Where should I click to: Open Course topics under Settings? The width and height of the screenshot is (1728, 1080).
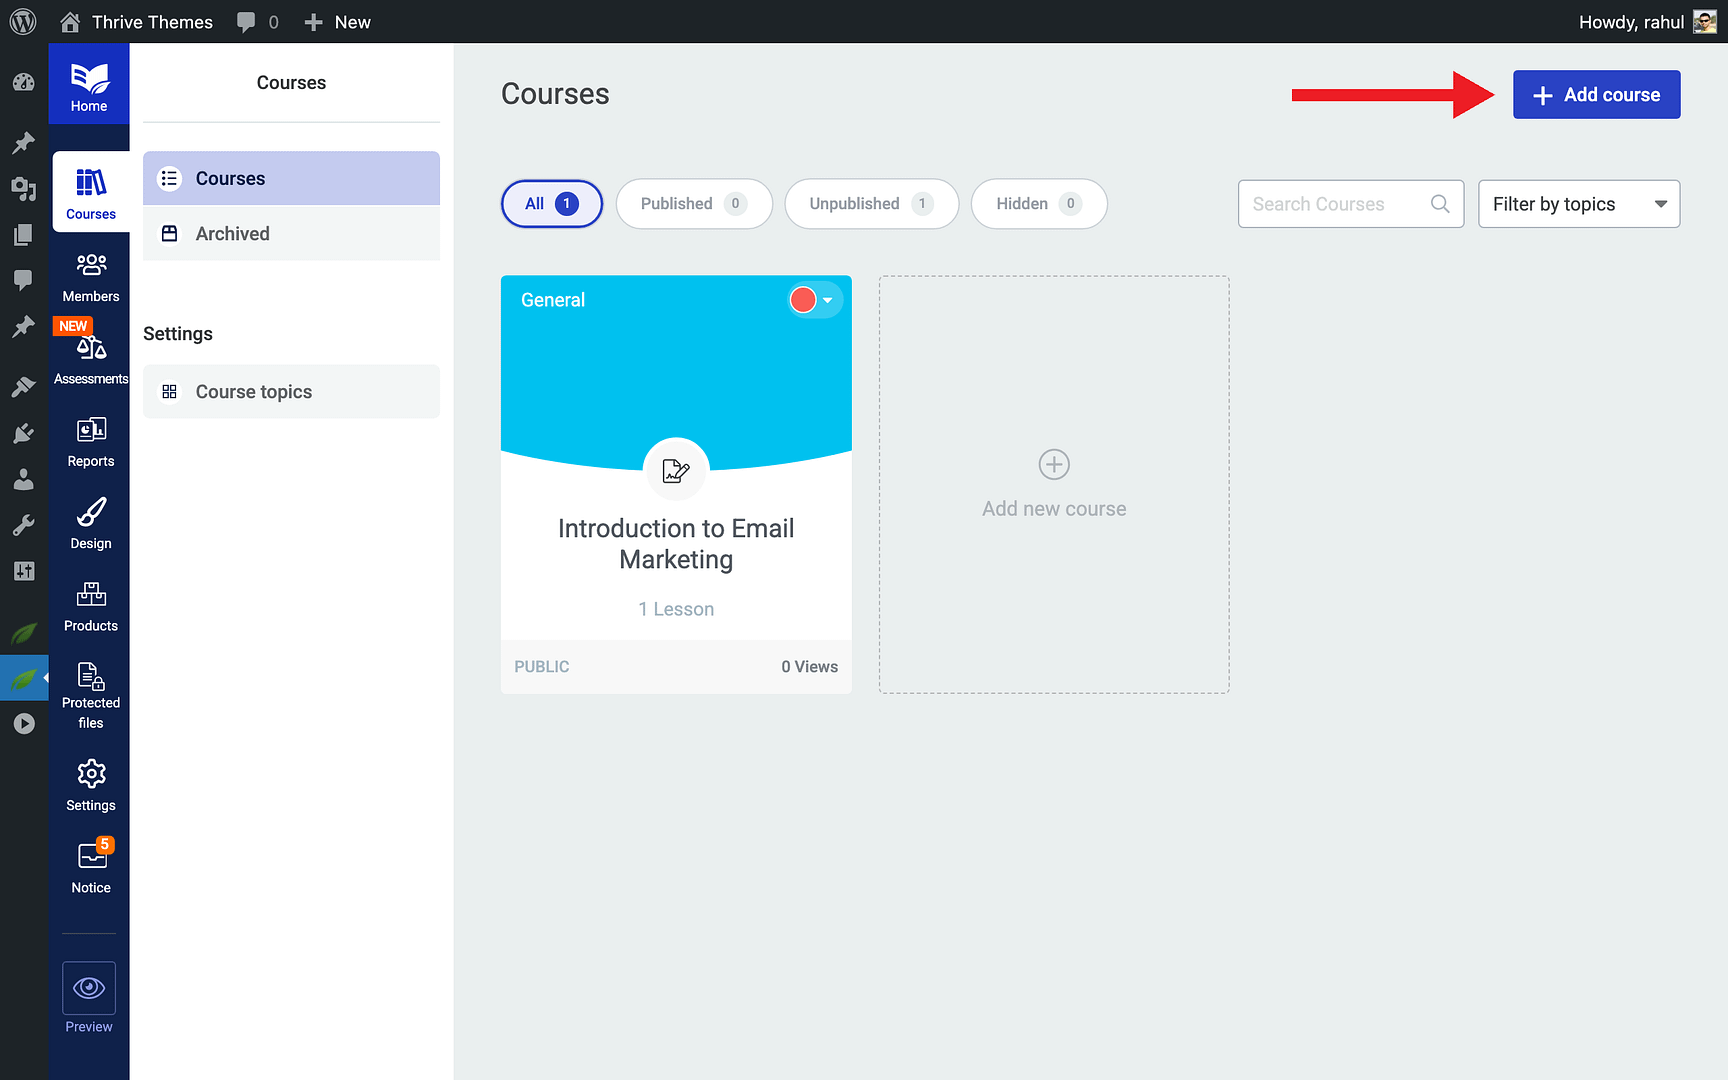tap(253, 391)
